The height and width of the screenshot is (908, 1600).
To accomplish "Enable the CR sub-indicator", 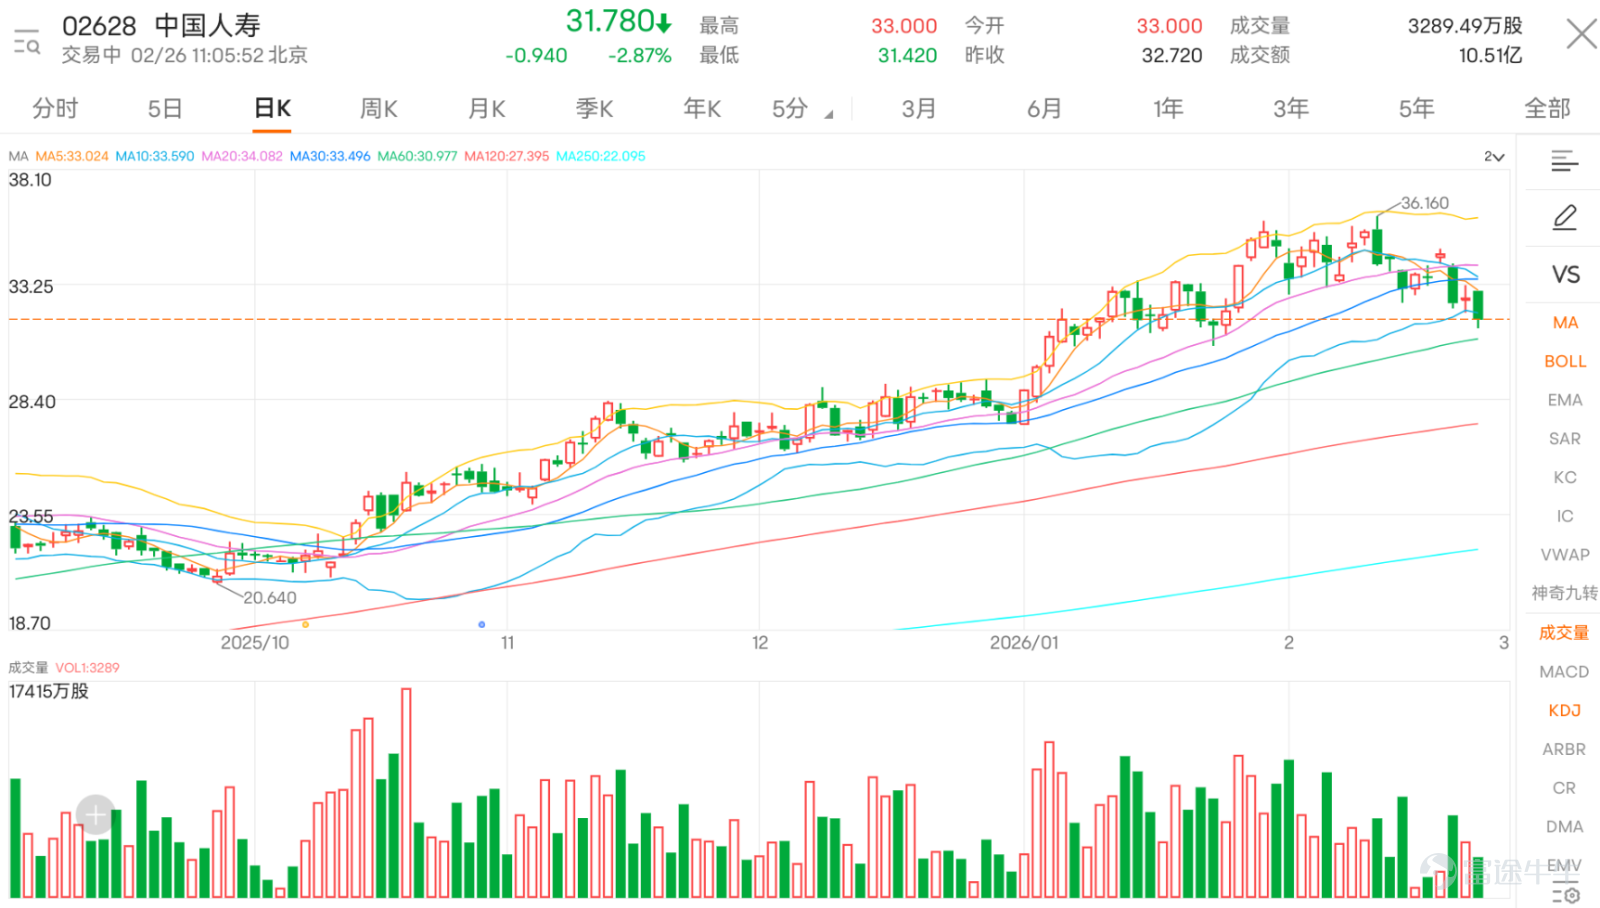I will click(x=1565, y=788).
